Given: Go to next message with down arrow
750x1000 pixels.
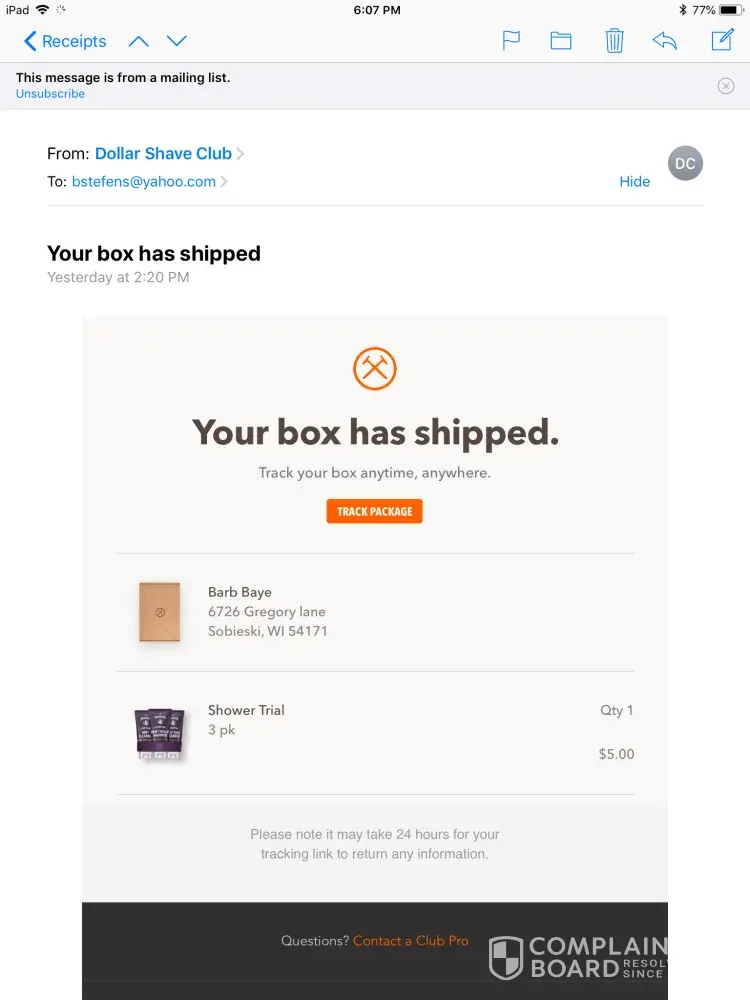Looking at the screenshot, I should [177, 41].
